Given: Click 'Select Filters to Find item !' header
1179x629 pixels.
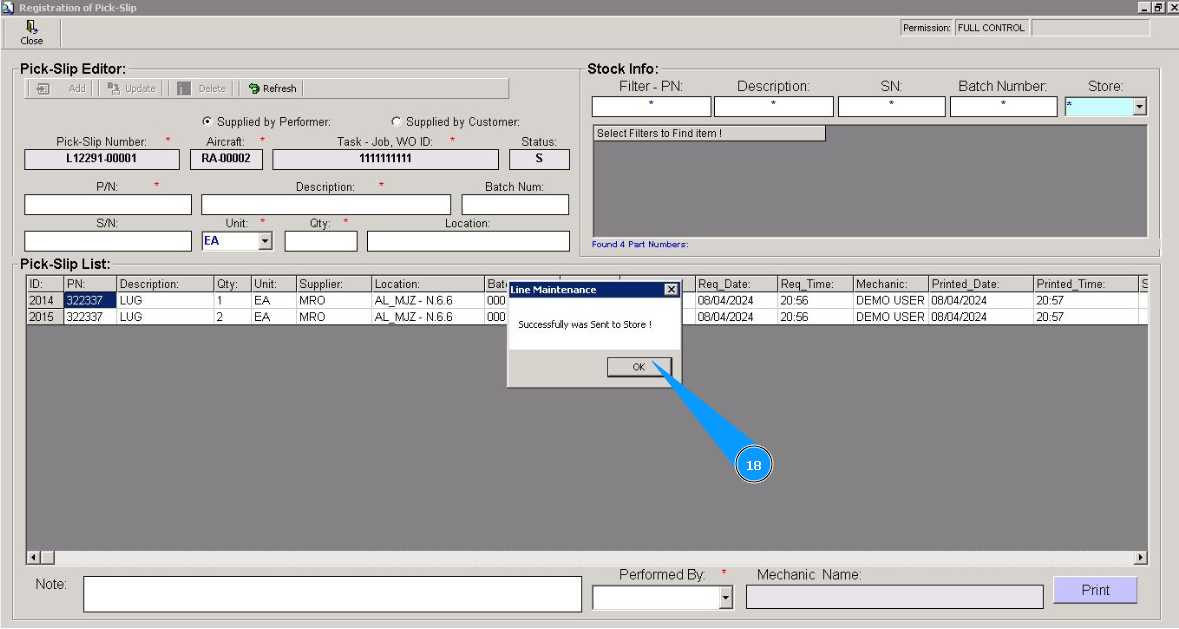Looking at the screenshot, I should (x=709, y=134).
